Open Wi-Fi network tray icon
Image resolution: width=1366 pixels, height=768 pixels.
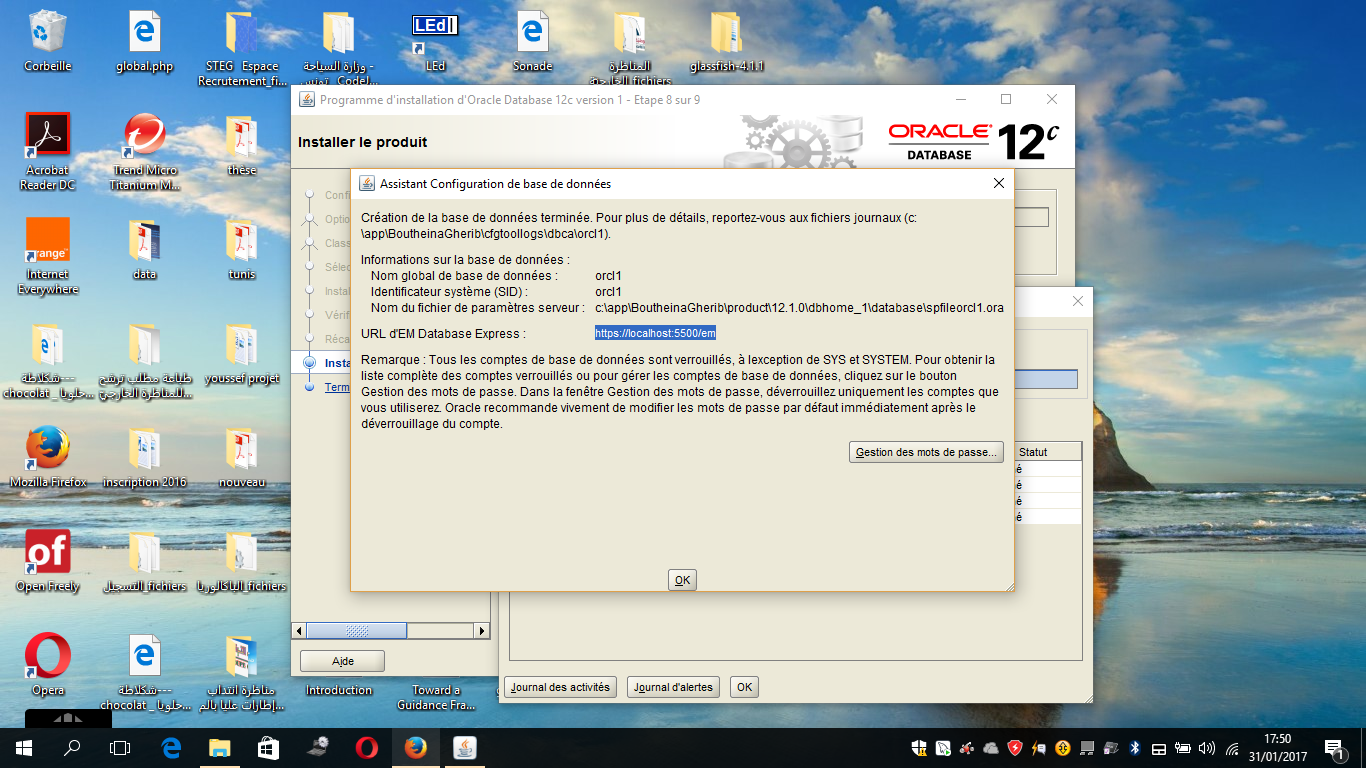pos(1231,748)
